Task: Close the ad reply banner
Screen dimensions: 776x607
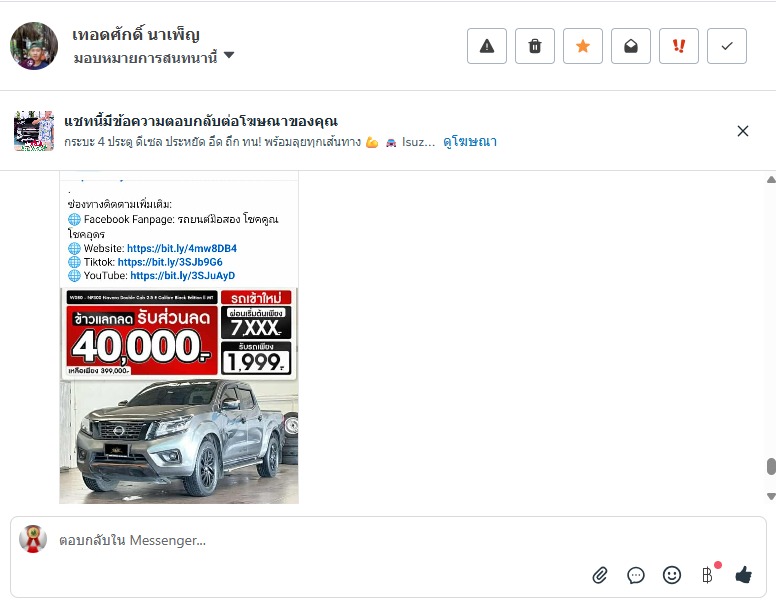Action: (742, 131)
